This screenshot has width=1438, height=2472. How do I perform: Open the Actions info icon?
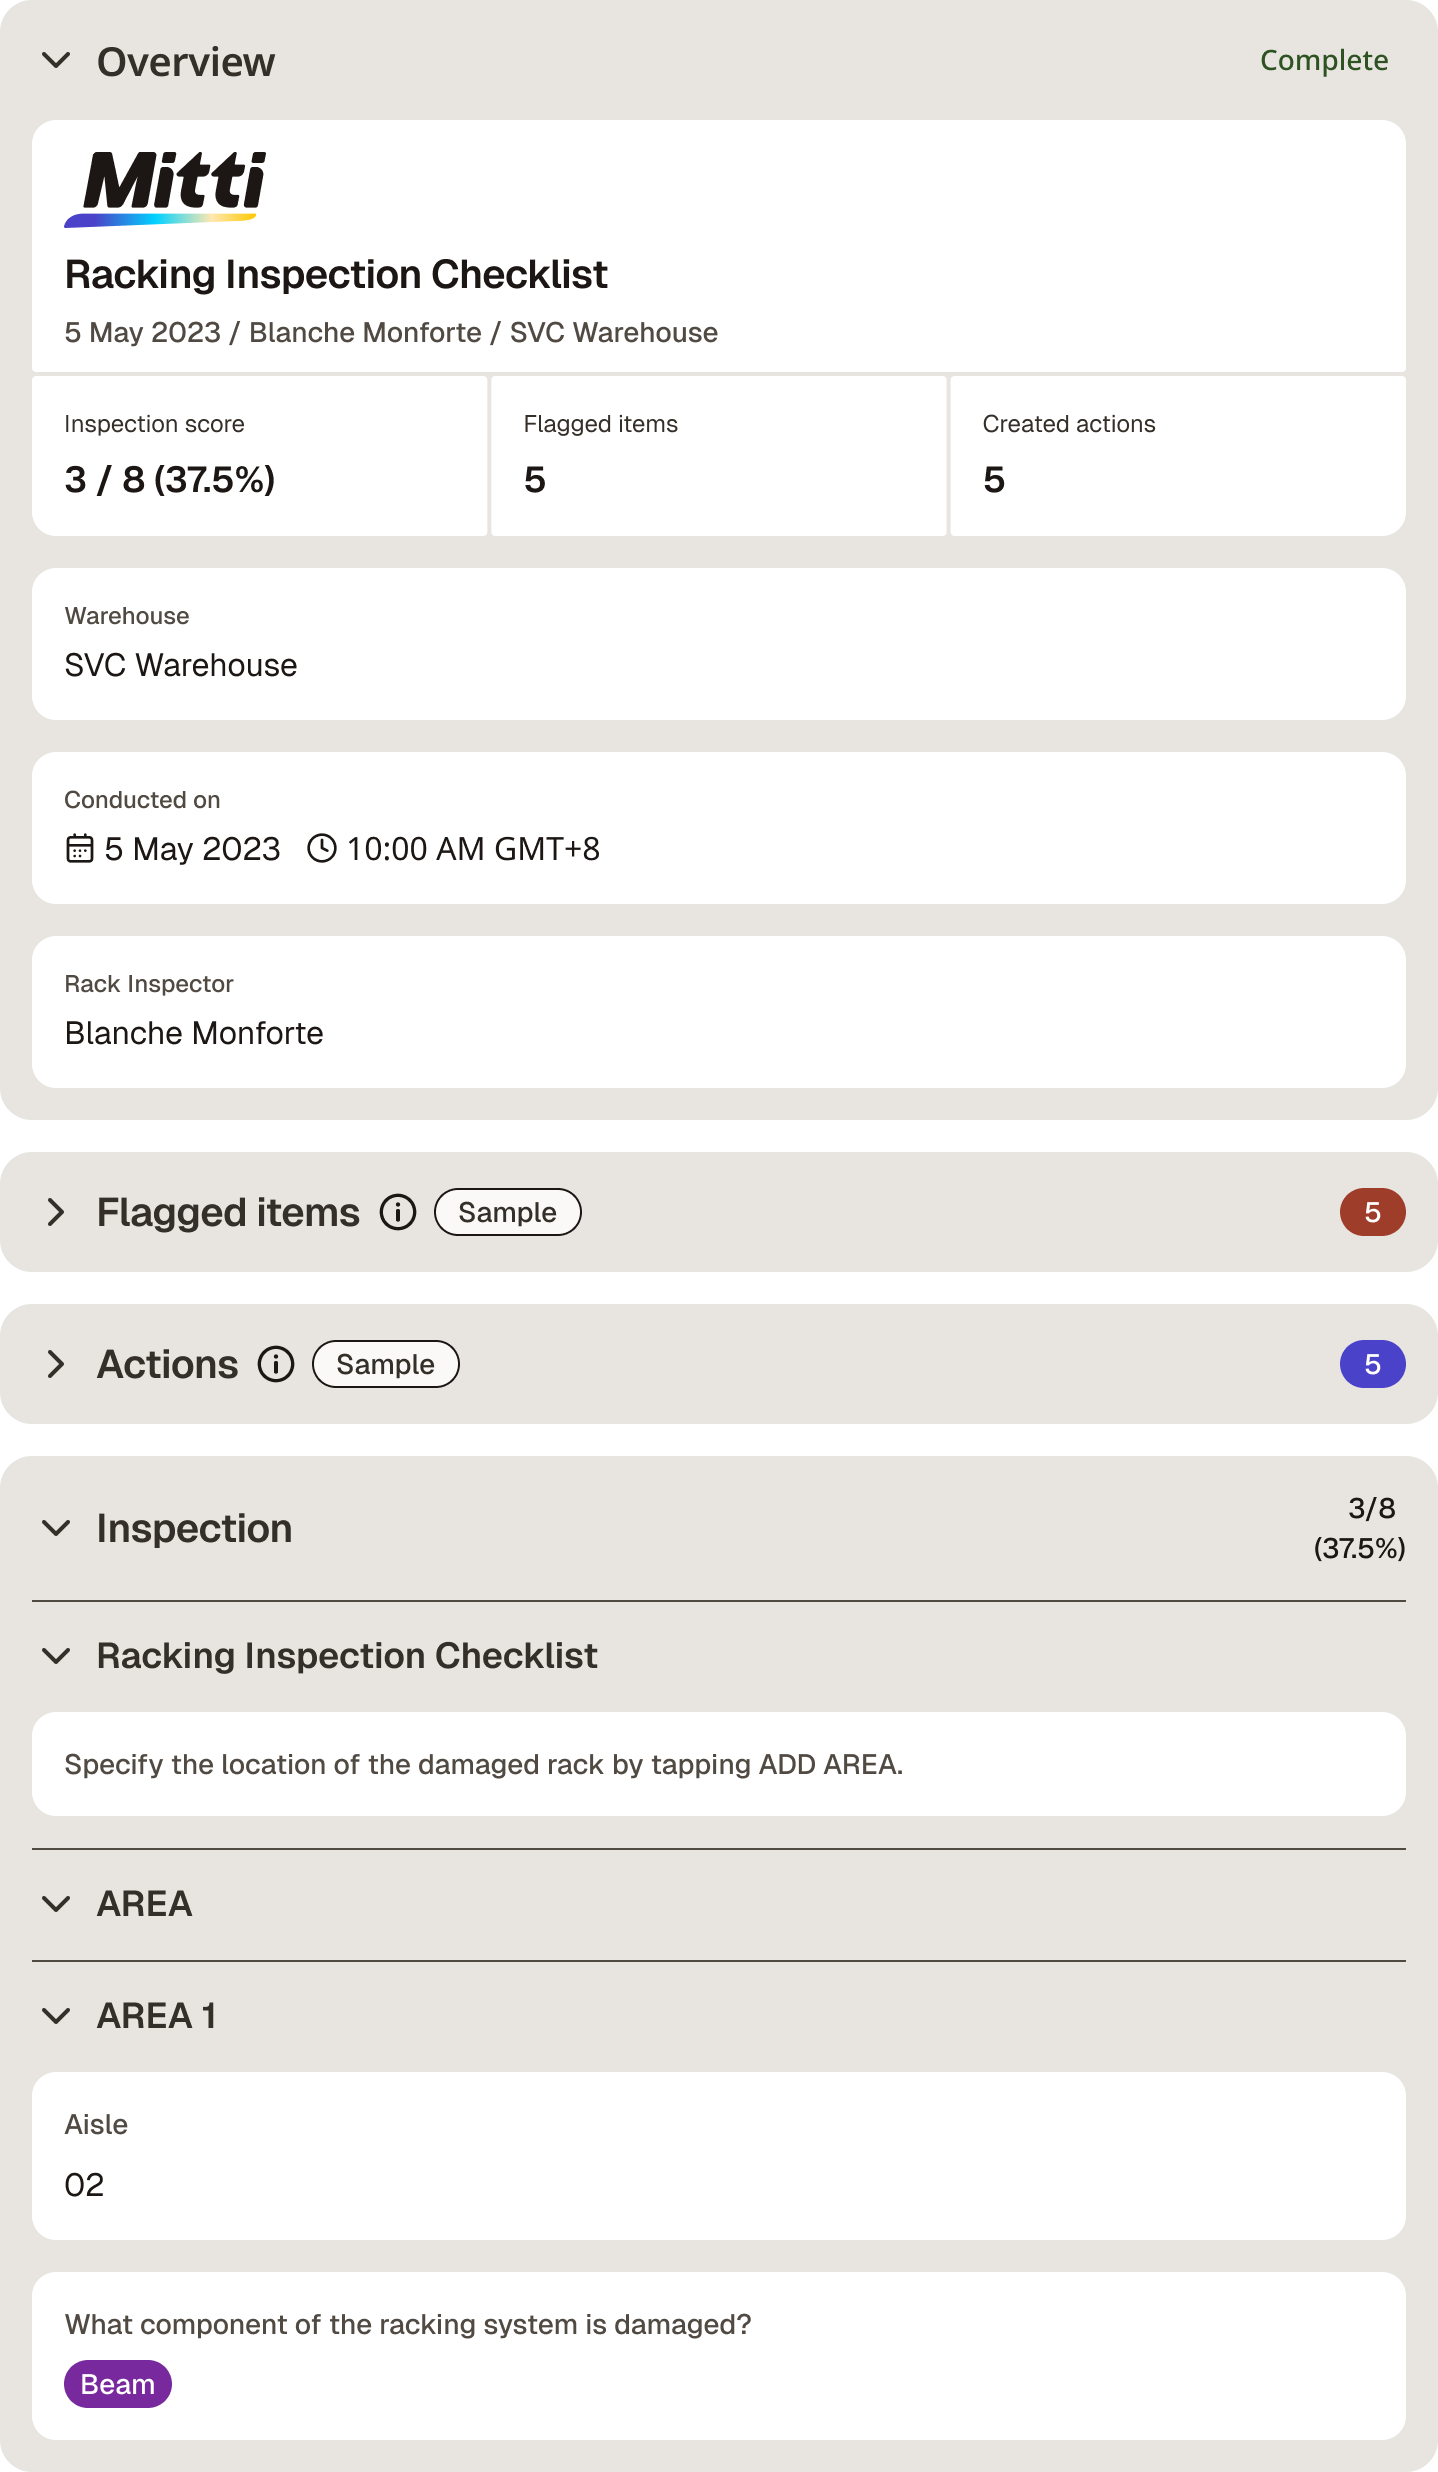pos(276,1364)
